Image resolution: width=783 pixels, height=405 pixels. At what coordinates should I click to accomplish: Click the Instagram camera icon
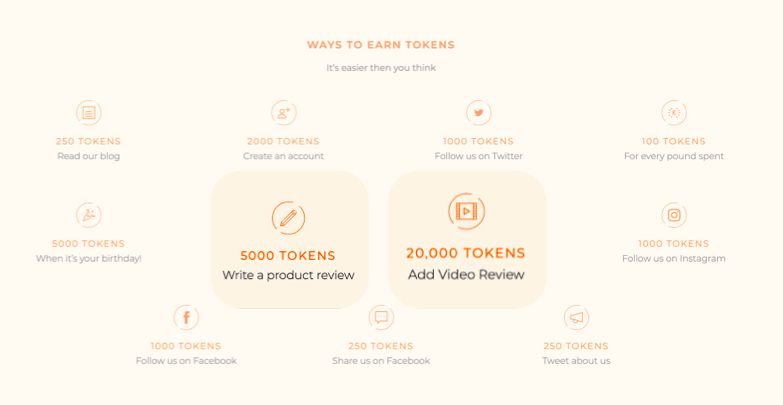click(x=674, y=215)
